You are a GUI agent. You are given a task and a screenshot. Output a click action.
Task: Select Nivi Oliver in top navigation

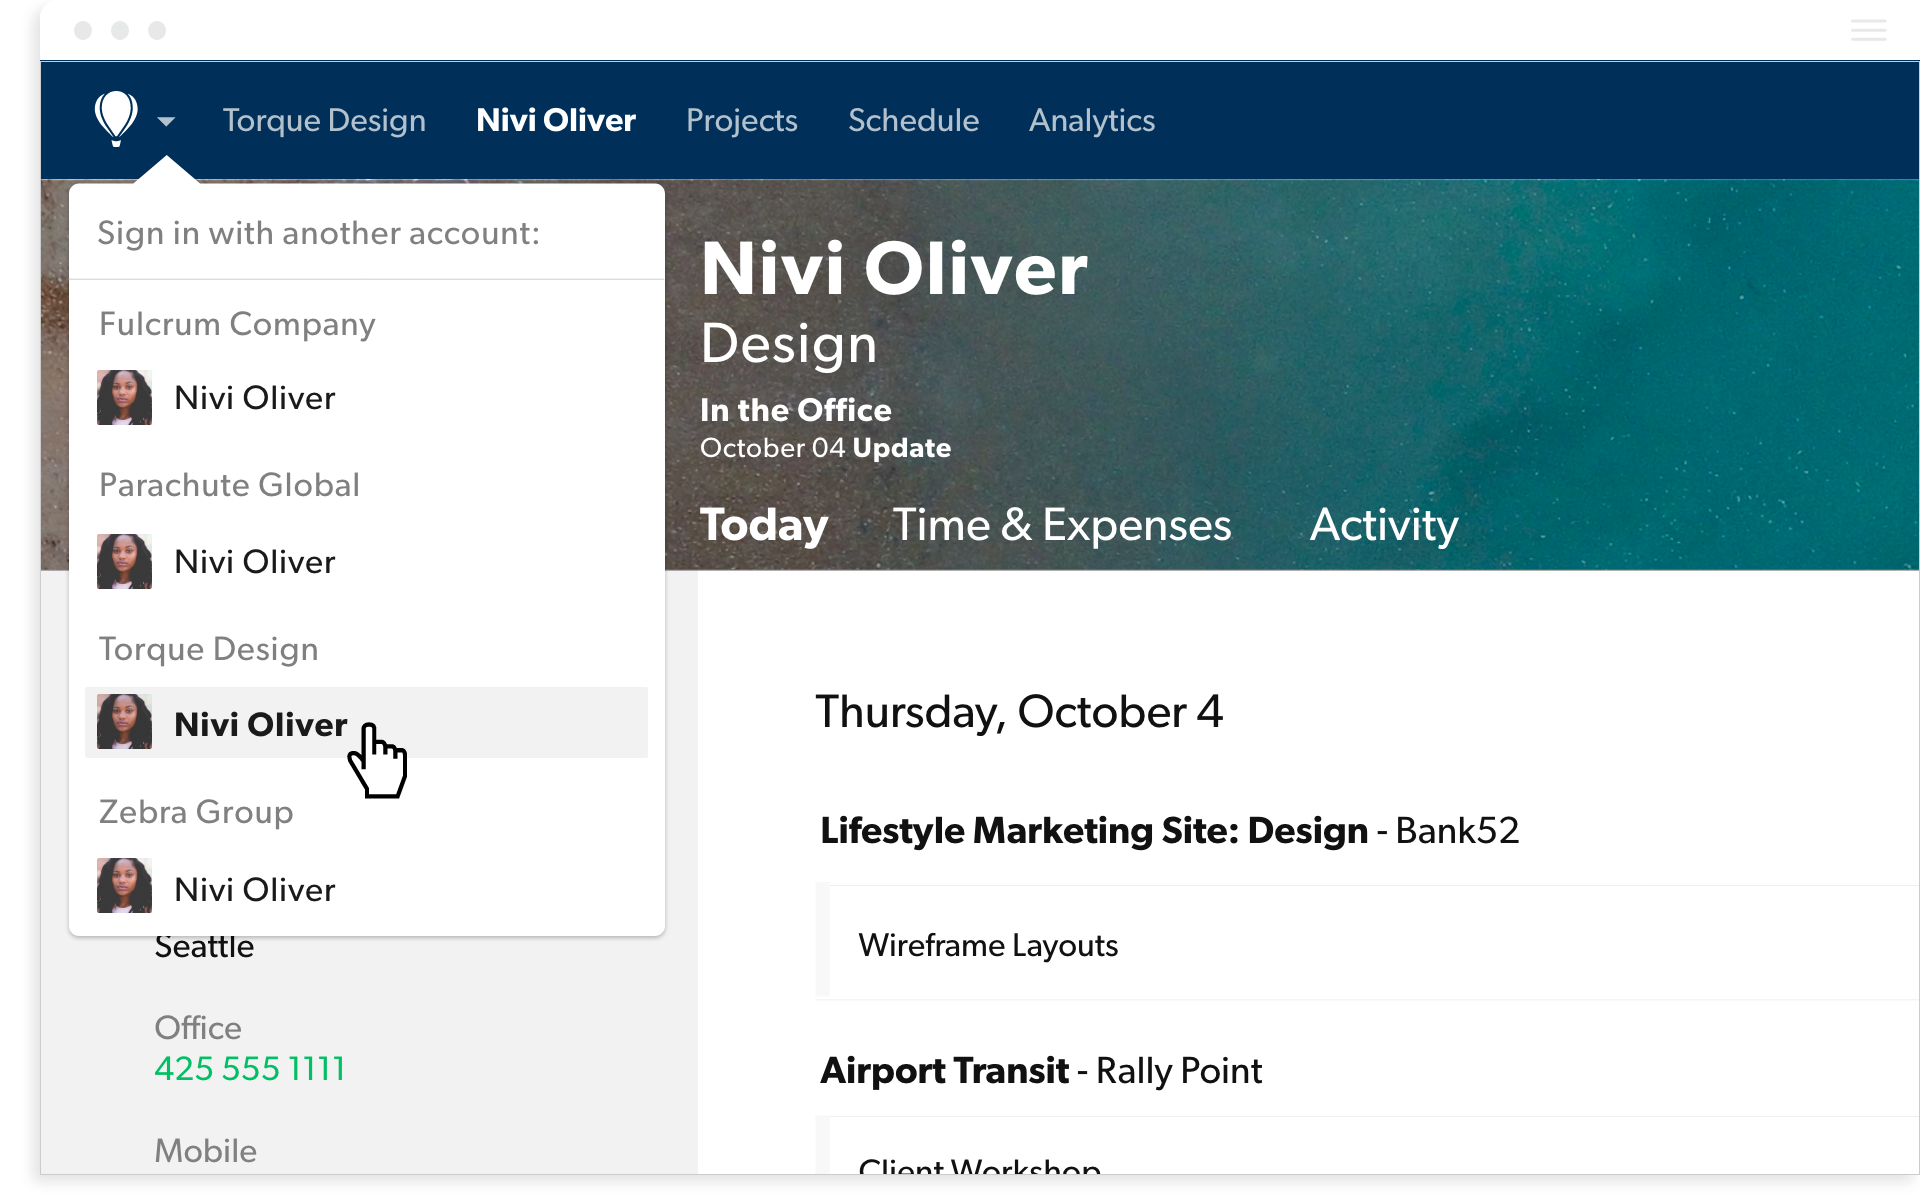555,120
